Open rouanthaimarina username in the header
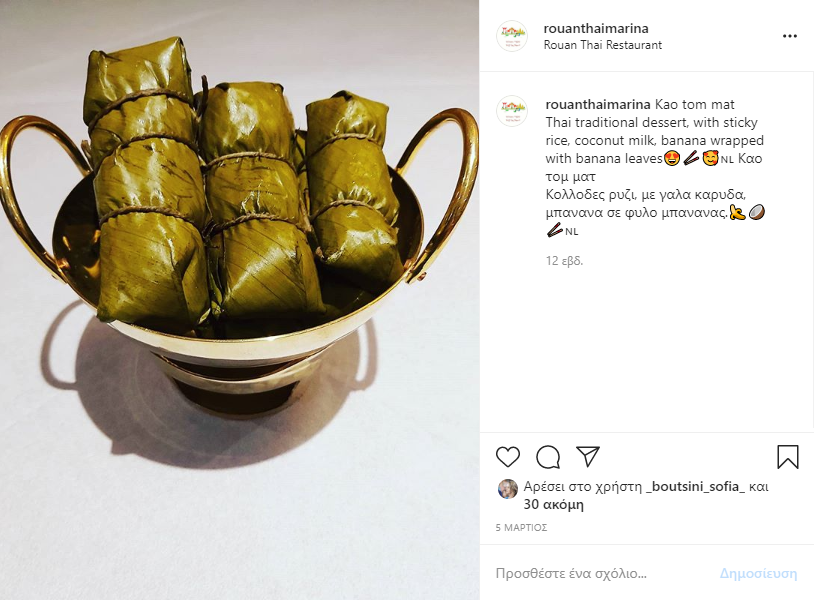The image size is (814, 600). pos(596,28)
